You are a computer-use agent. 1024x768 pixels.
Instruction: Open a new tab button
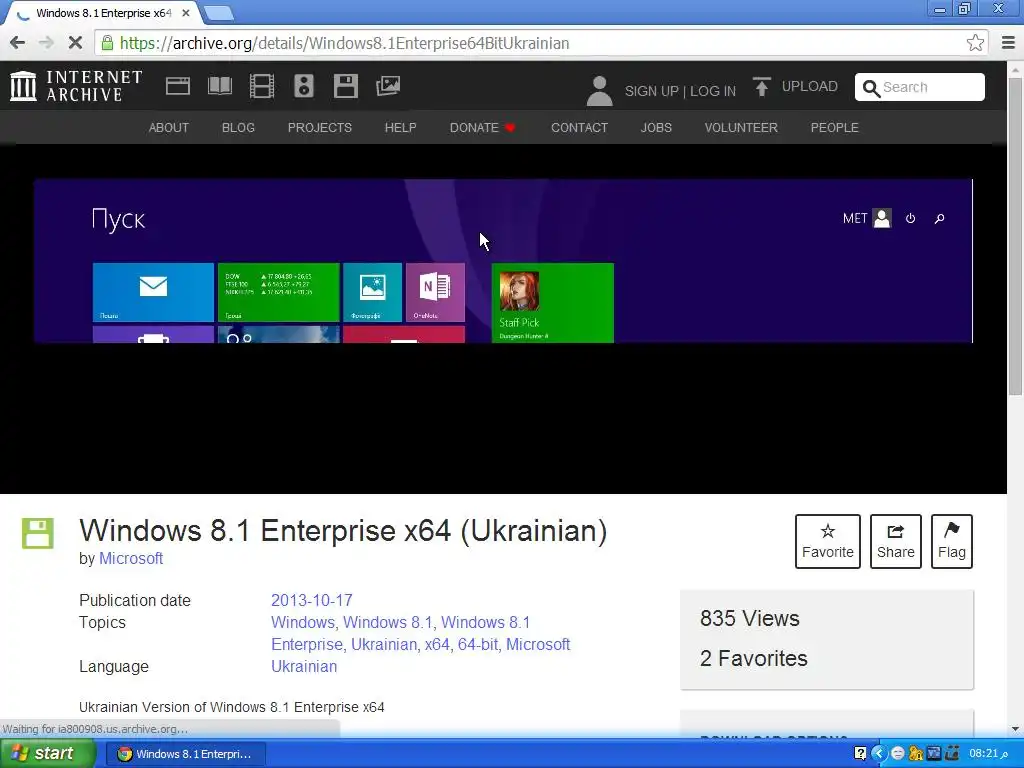218,13
